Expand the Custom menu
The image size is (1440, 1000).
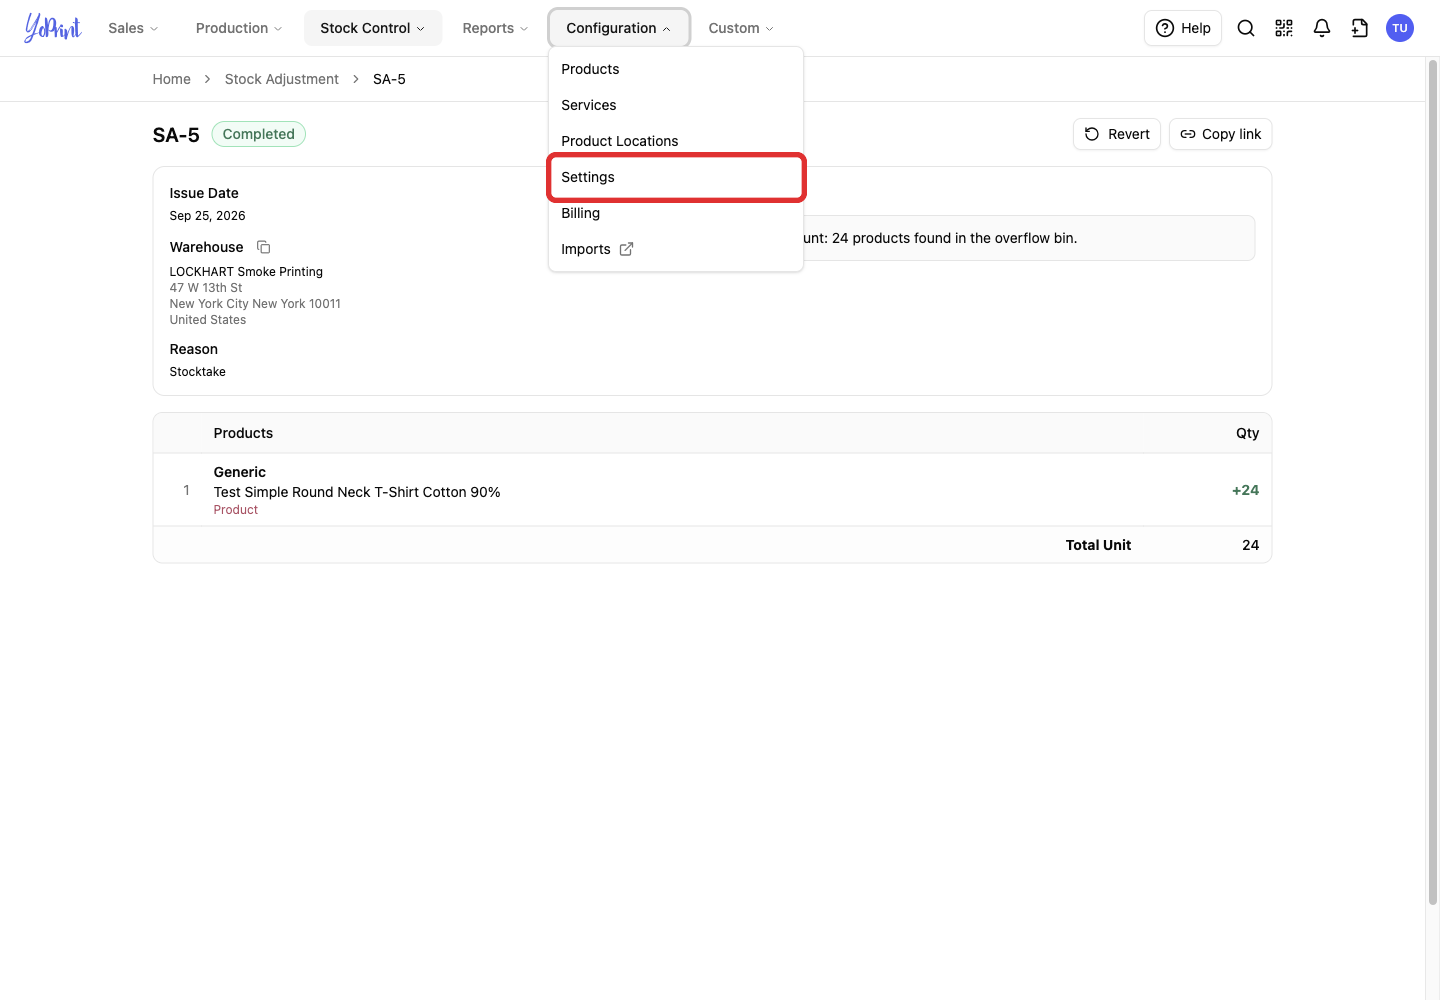[x=741, y=28]
